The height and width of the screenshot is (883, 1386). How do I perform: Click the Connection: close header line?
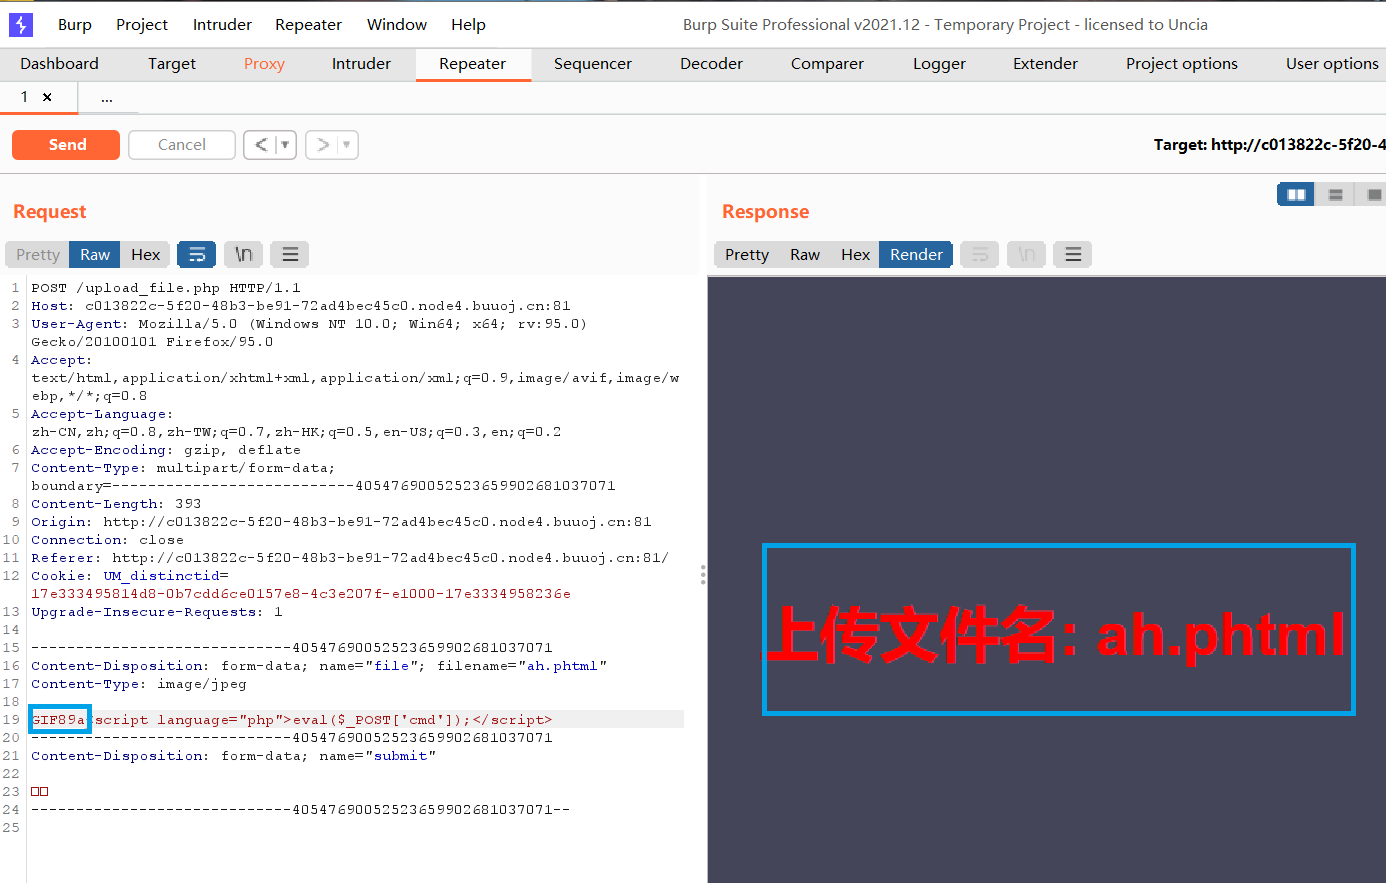click(107, 540)
